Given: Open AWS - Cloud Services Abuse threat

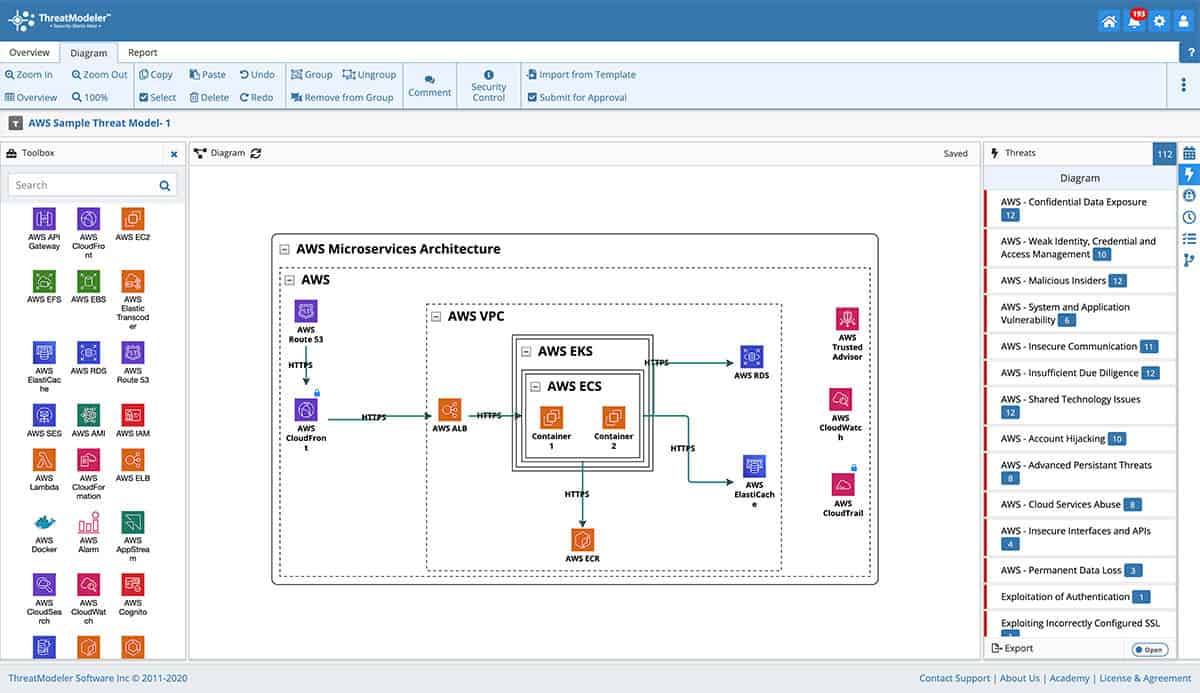Looking at the screenshot, I should (1080, 504).
